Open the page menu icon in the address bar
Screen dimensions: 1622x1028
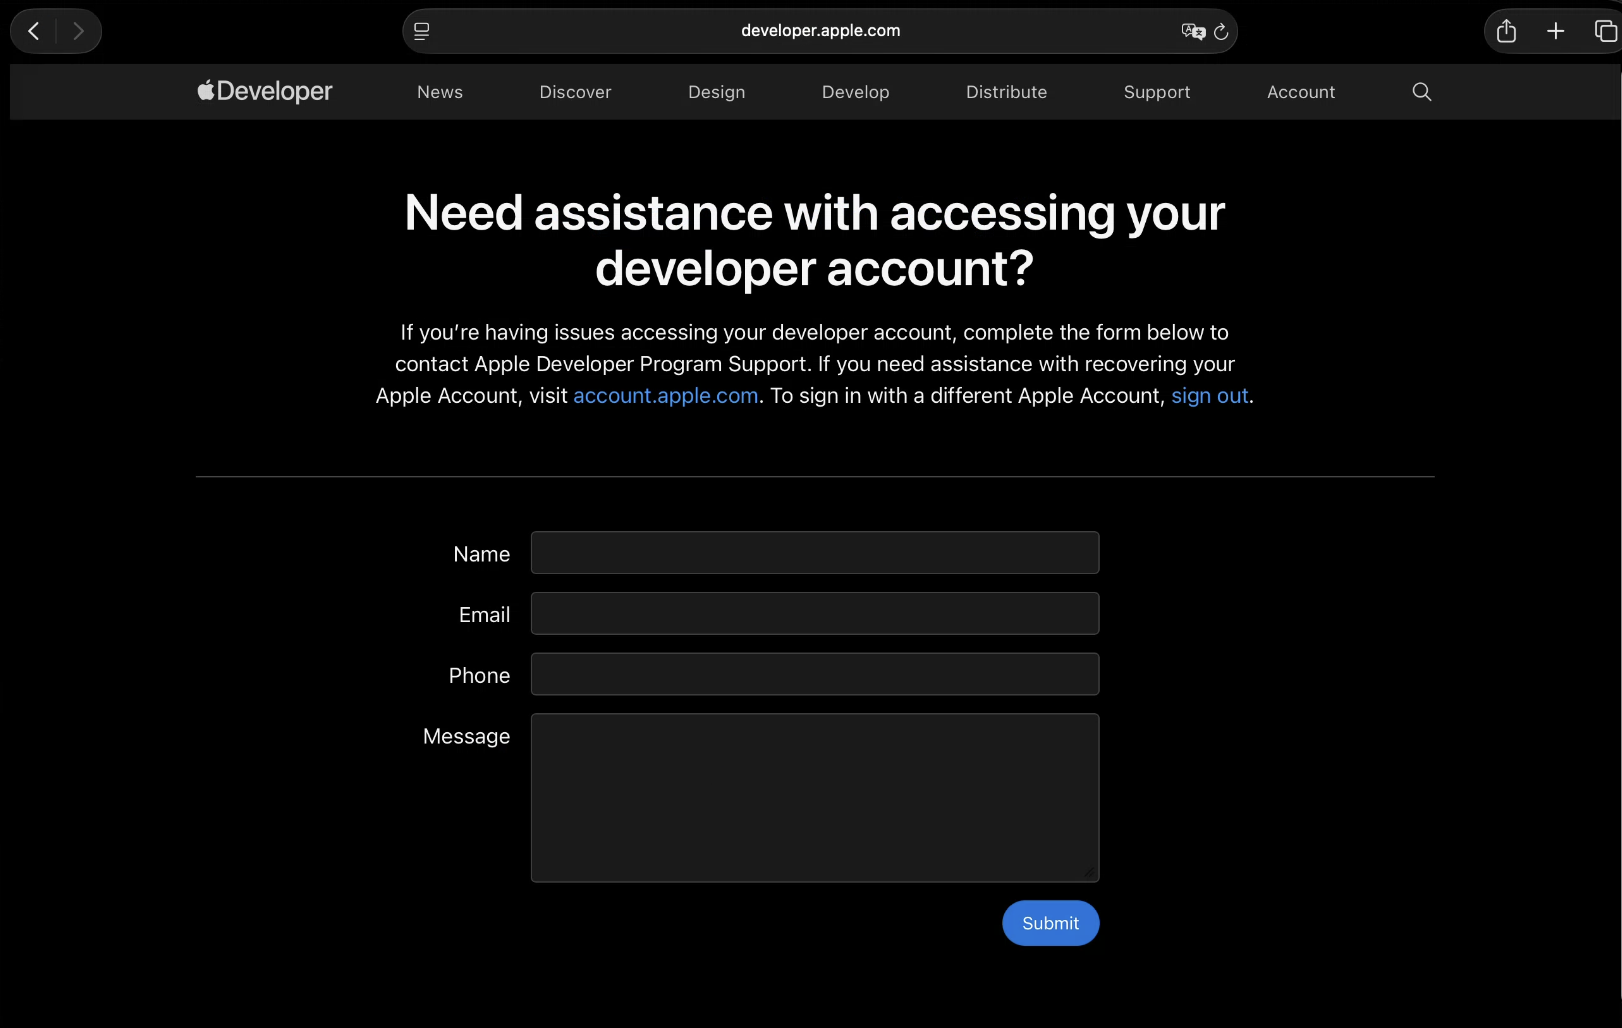tap(422, 31)
